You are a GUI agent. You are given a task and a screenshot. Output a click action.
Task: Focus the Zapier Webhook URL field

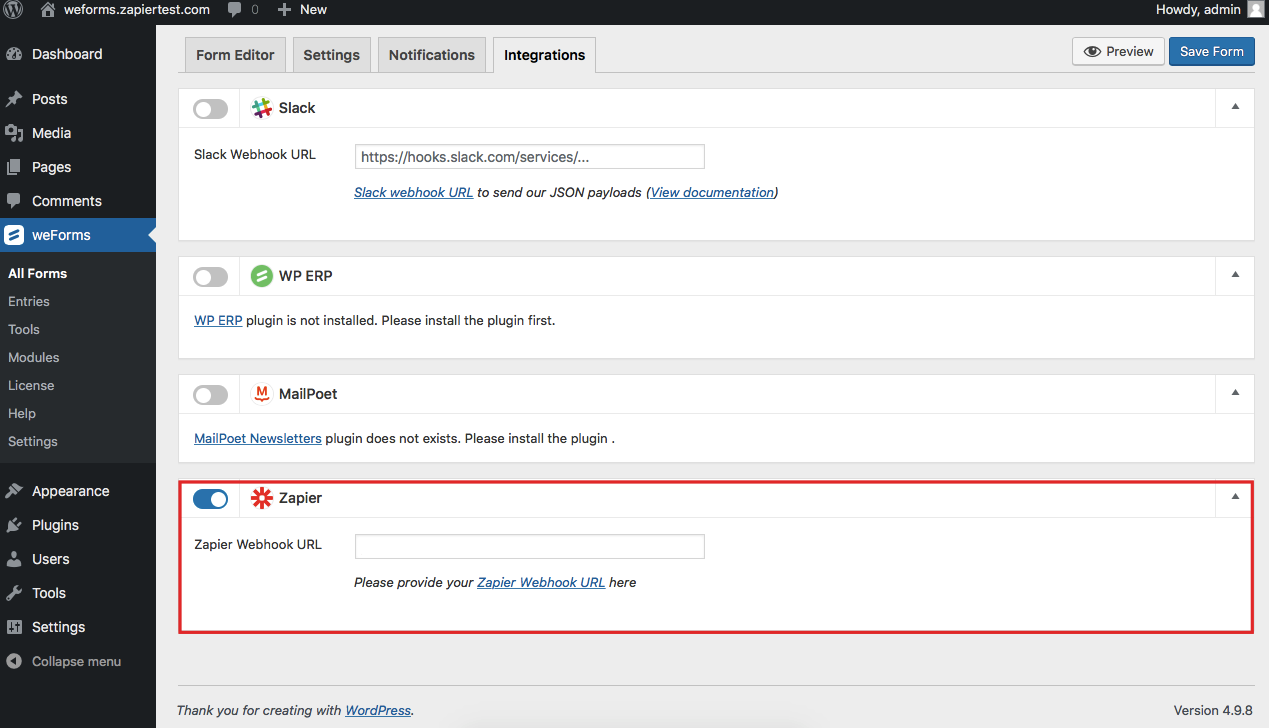click(530, 546)
